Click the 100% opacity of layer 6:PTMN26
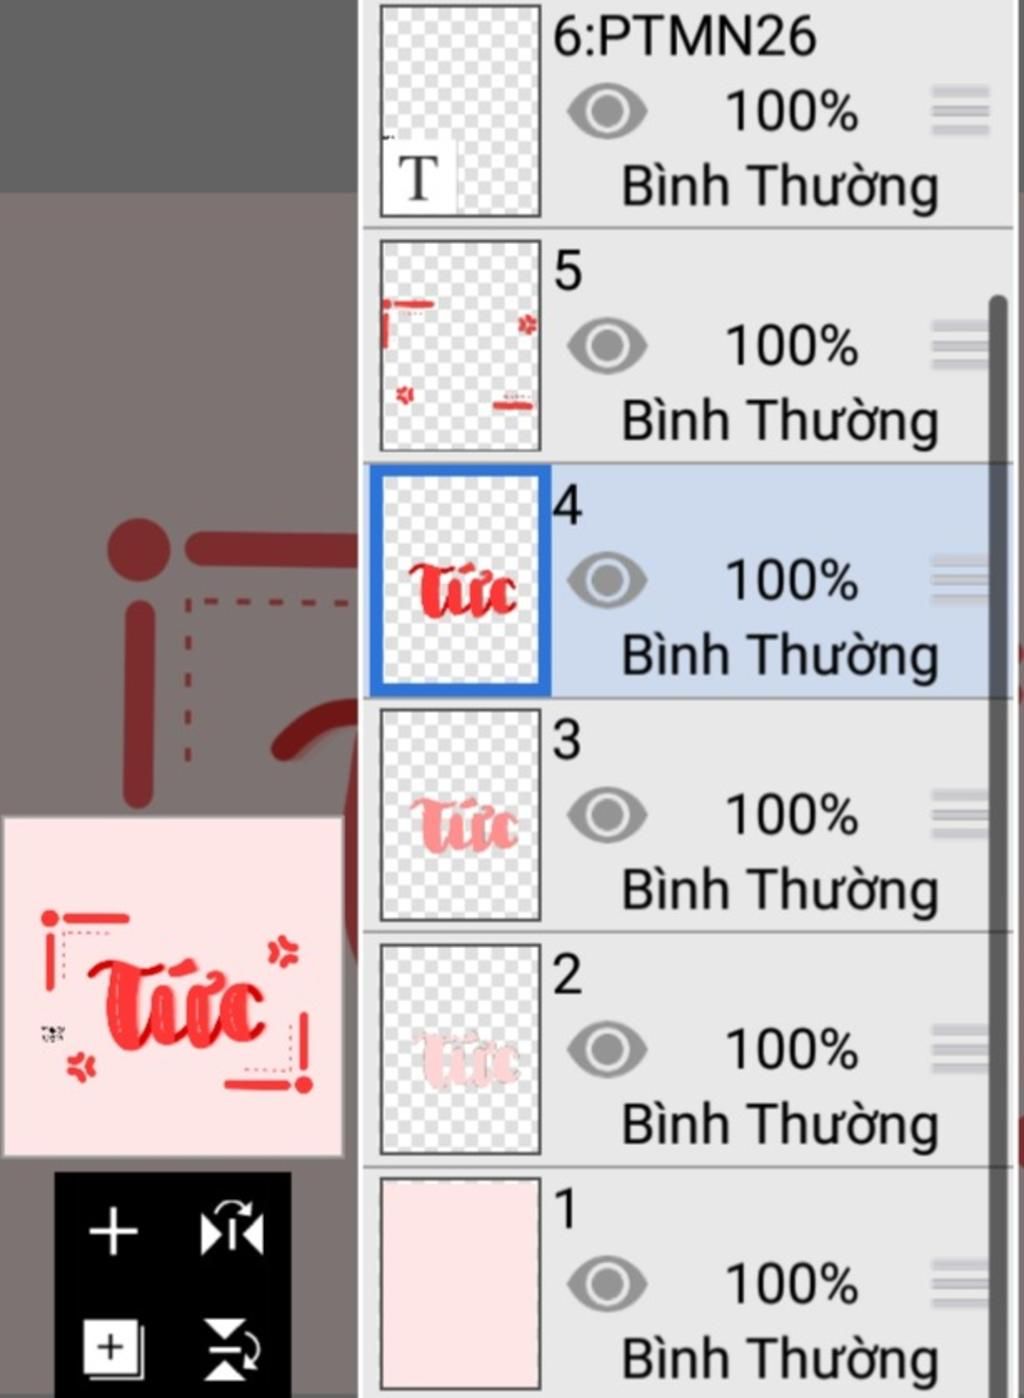Viewport: 1024px width, 1398px height. pyautogui.click(x=791, y=110)
